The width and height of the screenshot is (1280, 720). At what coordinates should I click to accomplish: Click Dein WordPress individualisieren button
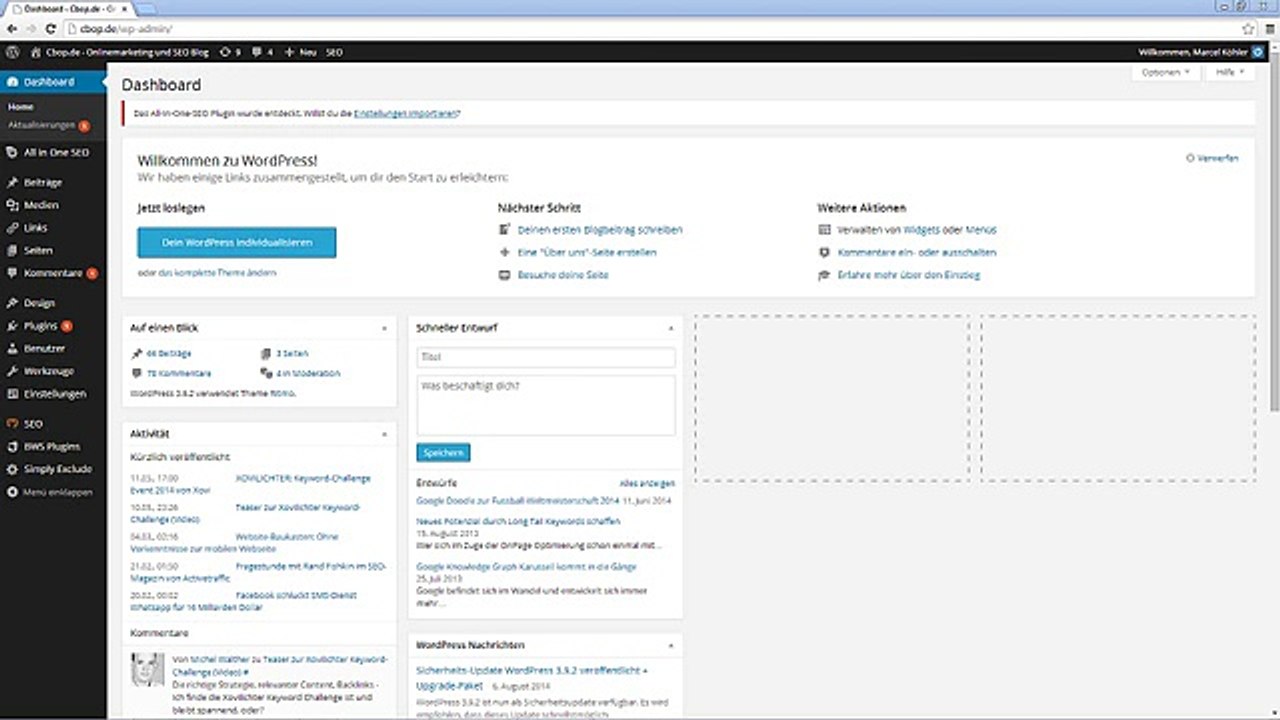(x=237, y=243)
